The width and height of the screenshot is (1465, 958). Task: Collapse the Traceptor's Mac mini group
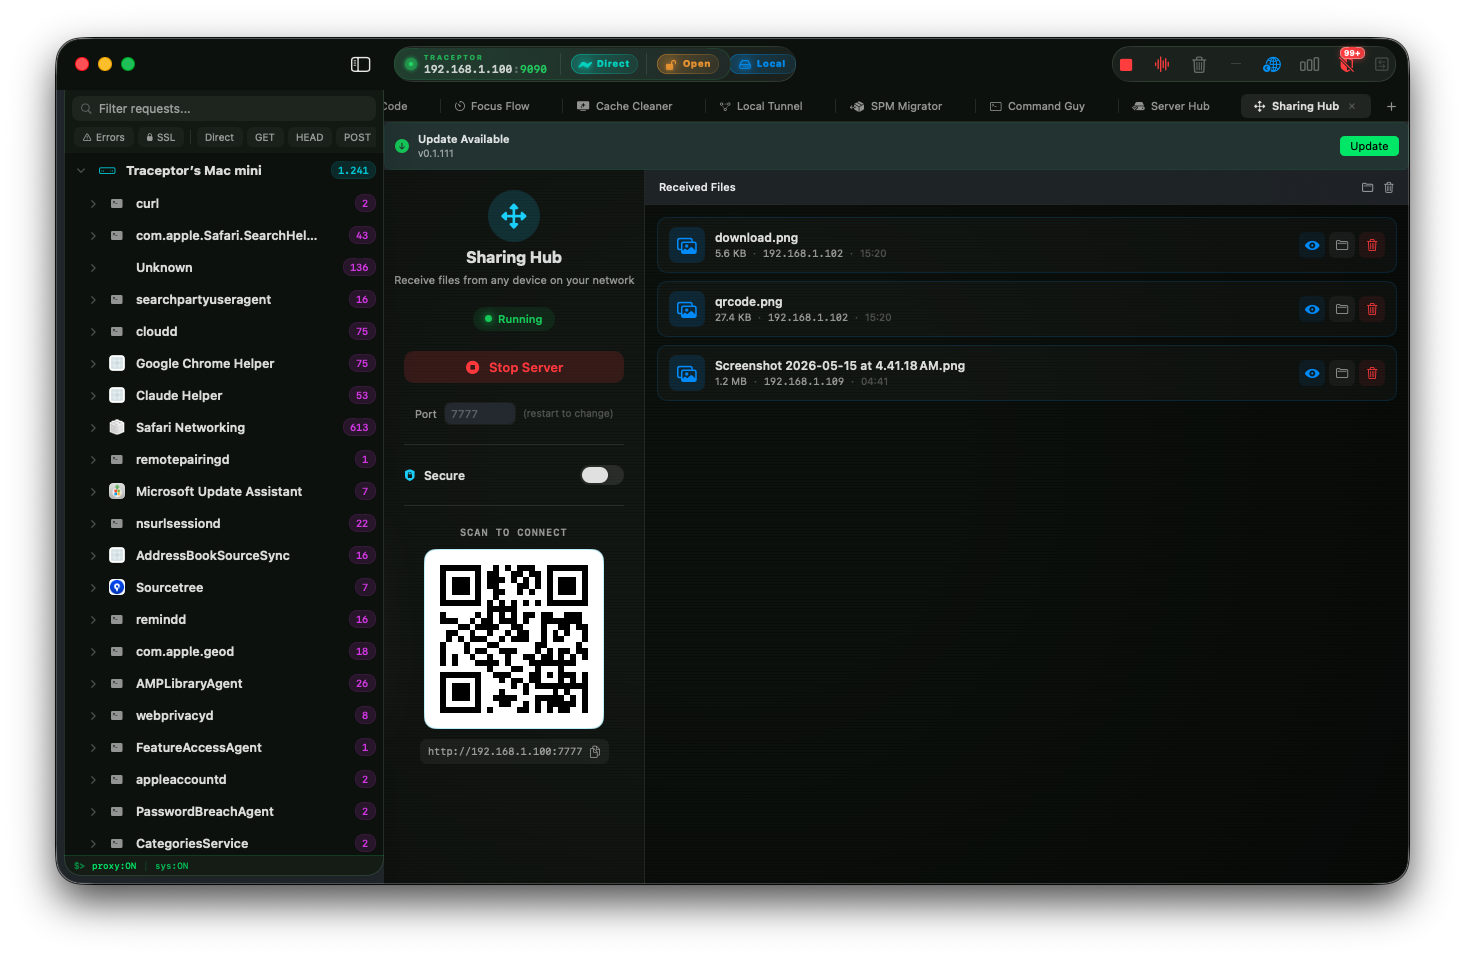tap(81, 171)
